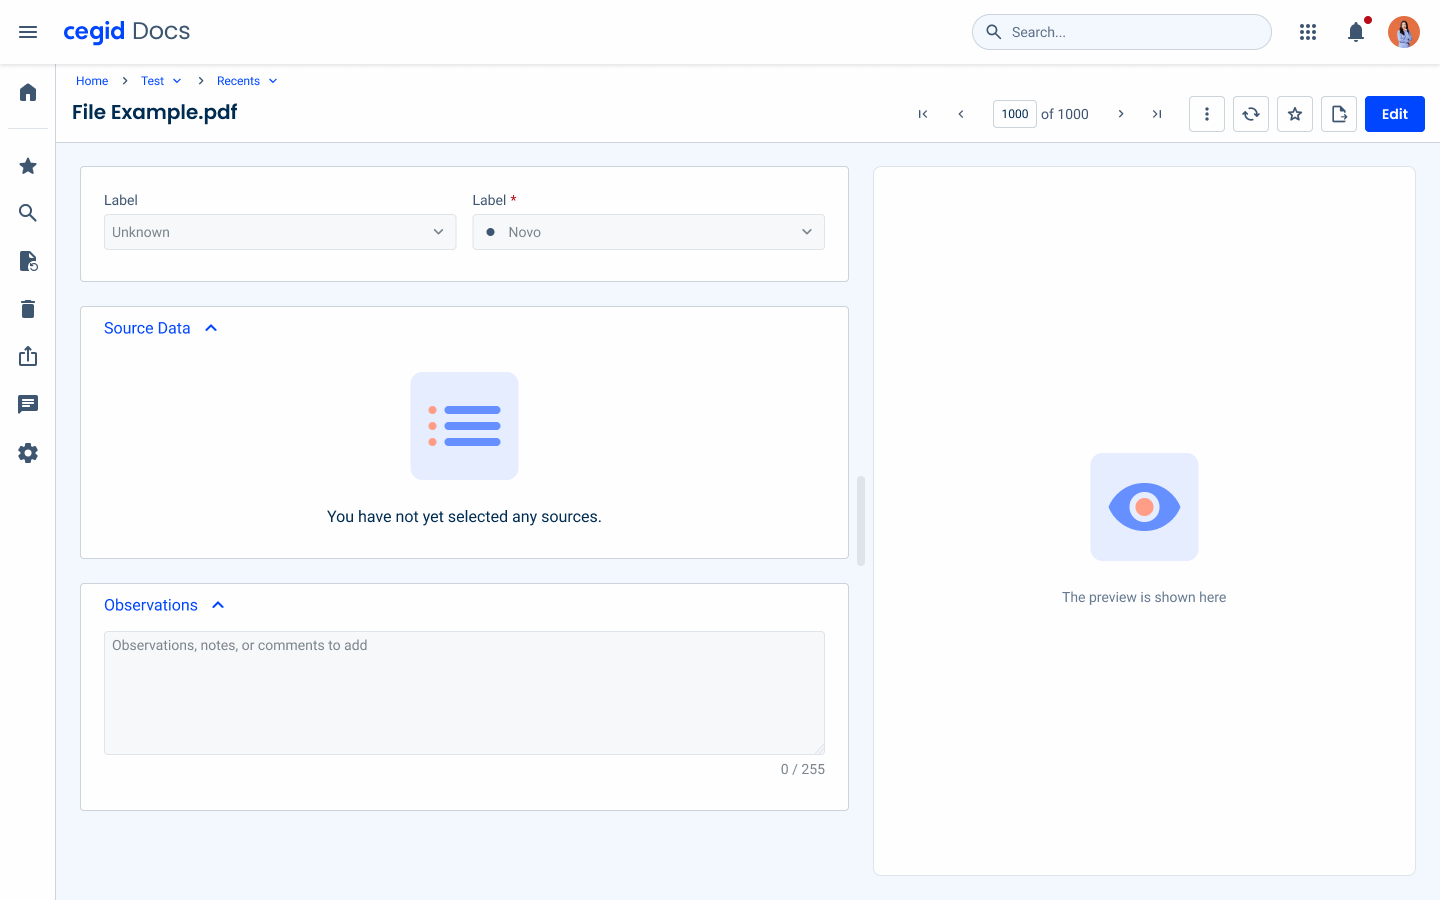Open sidebar settings gear
This screenshot has height=900, width=1440.
coord(27,452)
